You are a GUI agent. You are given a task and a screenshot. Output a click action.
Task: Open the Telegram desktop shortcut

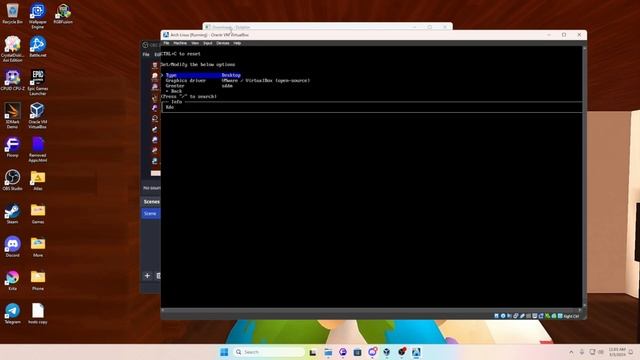point(12,313)
